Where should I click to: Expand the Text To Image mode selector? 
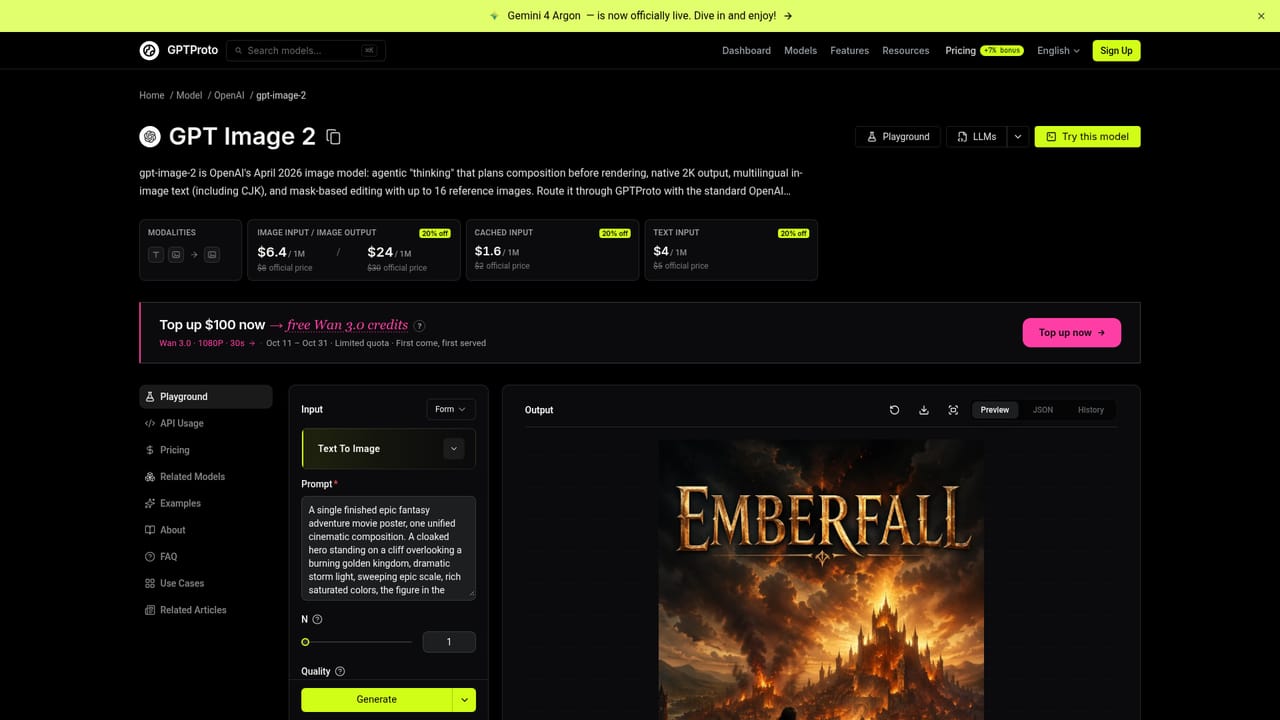[454, 449]
